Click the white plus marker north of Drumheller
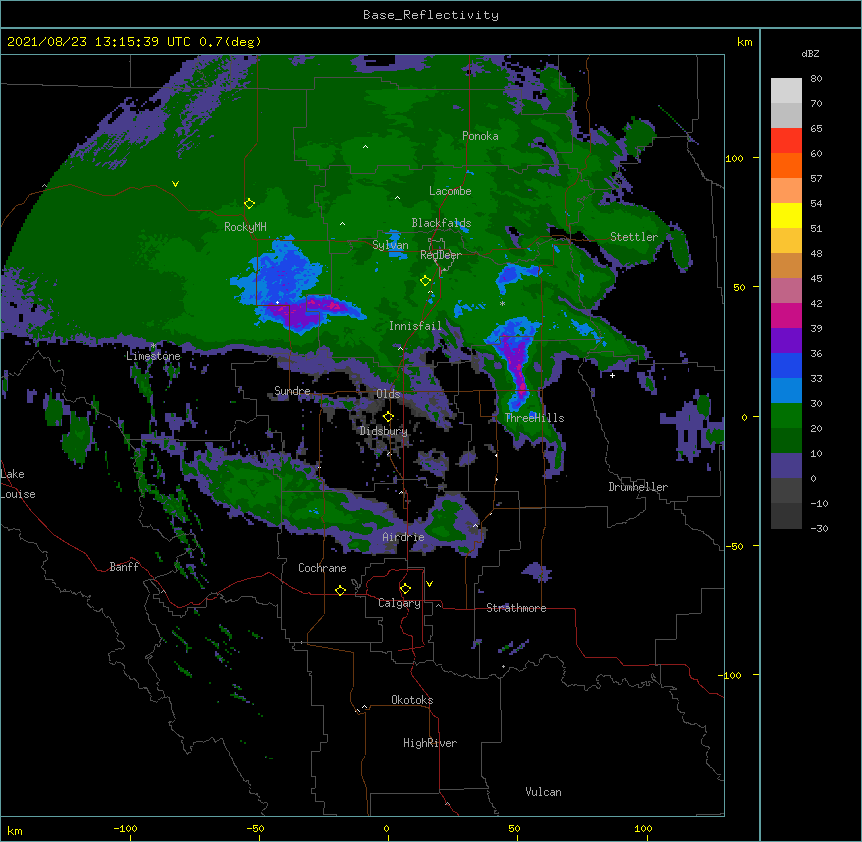862x842 pixels. coord(612,375)
